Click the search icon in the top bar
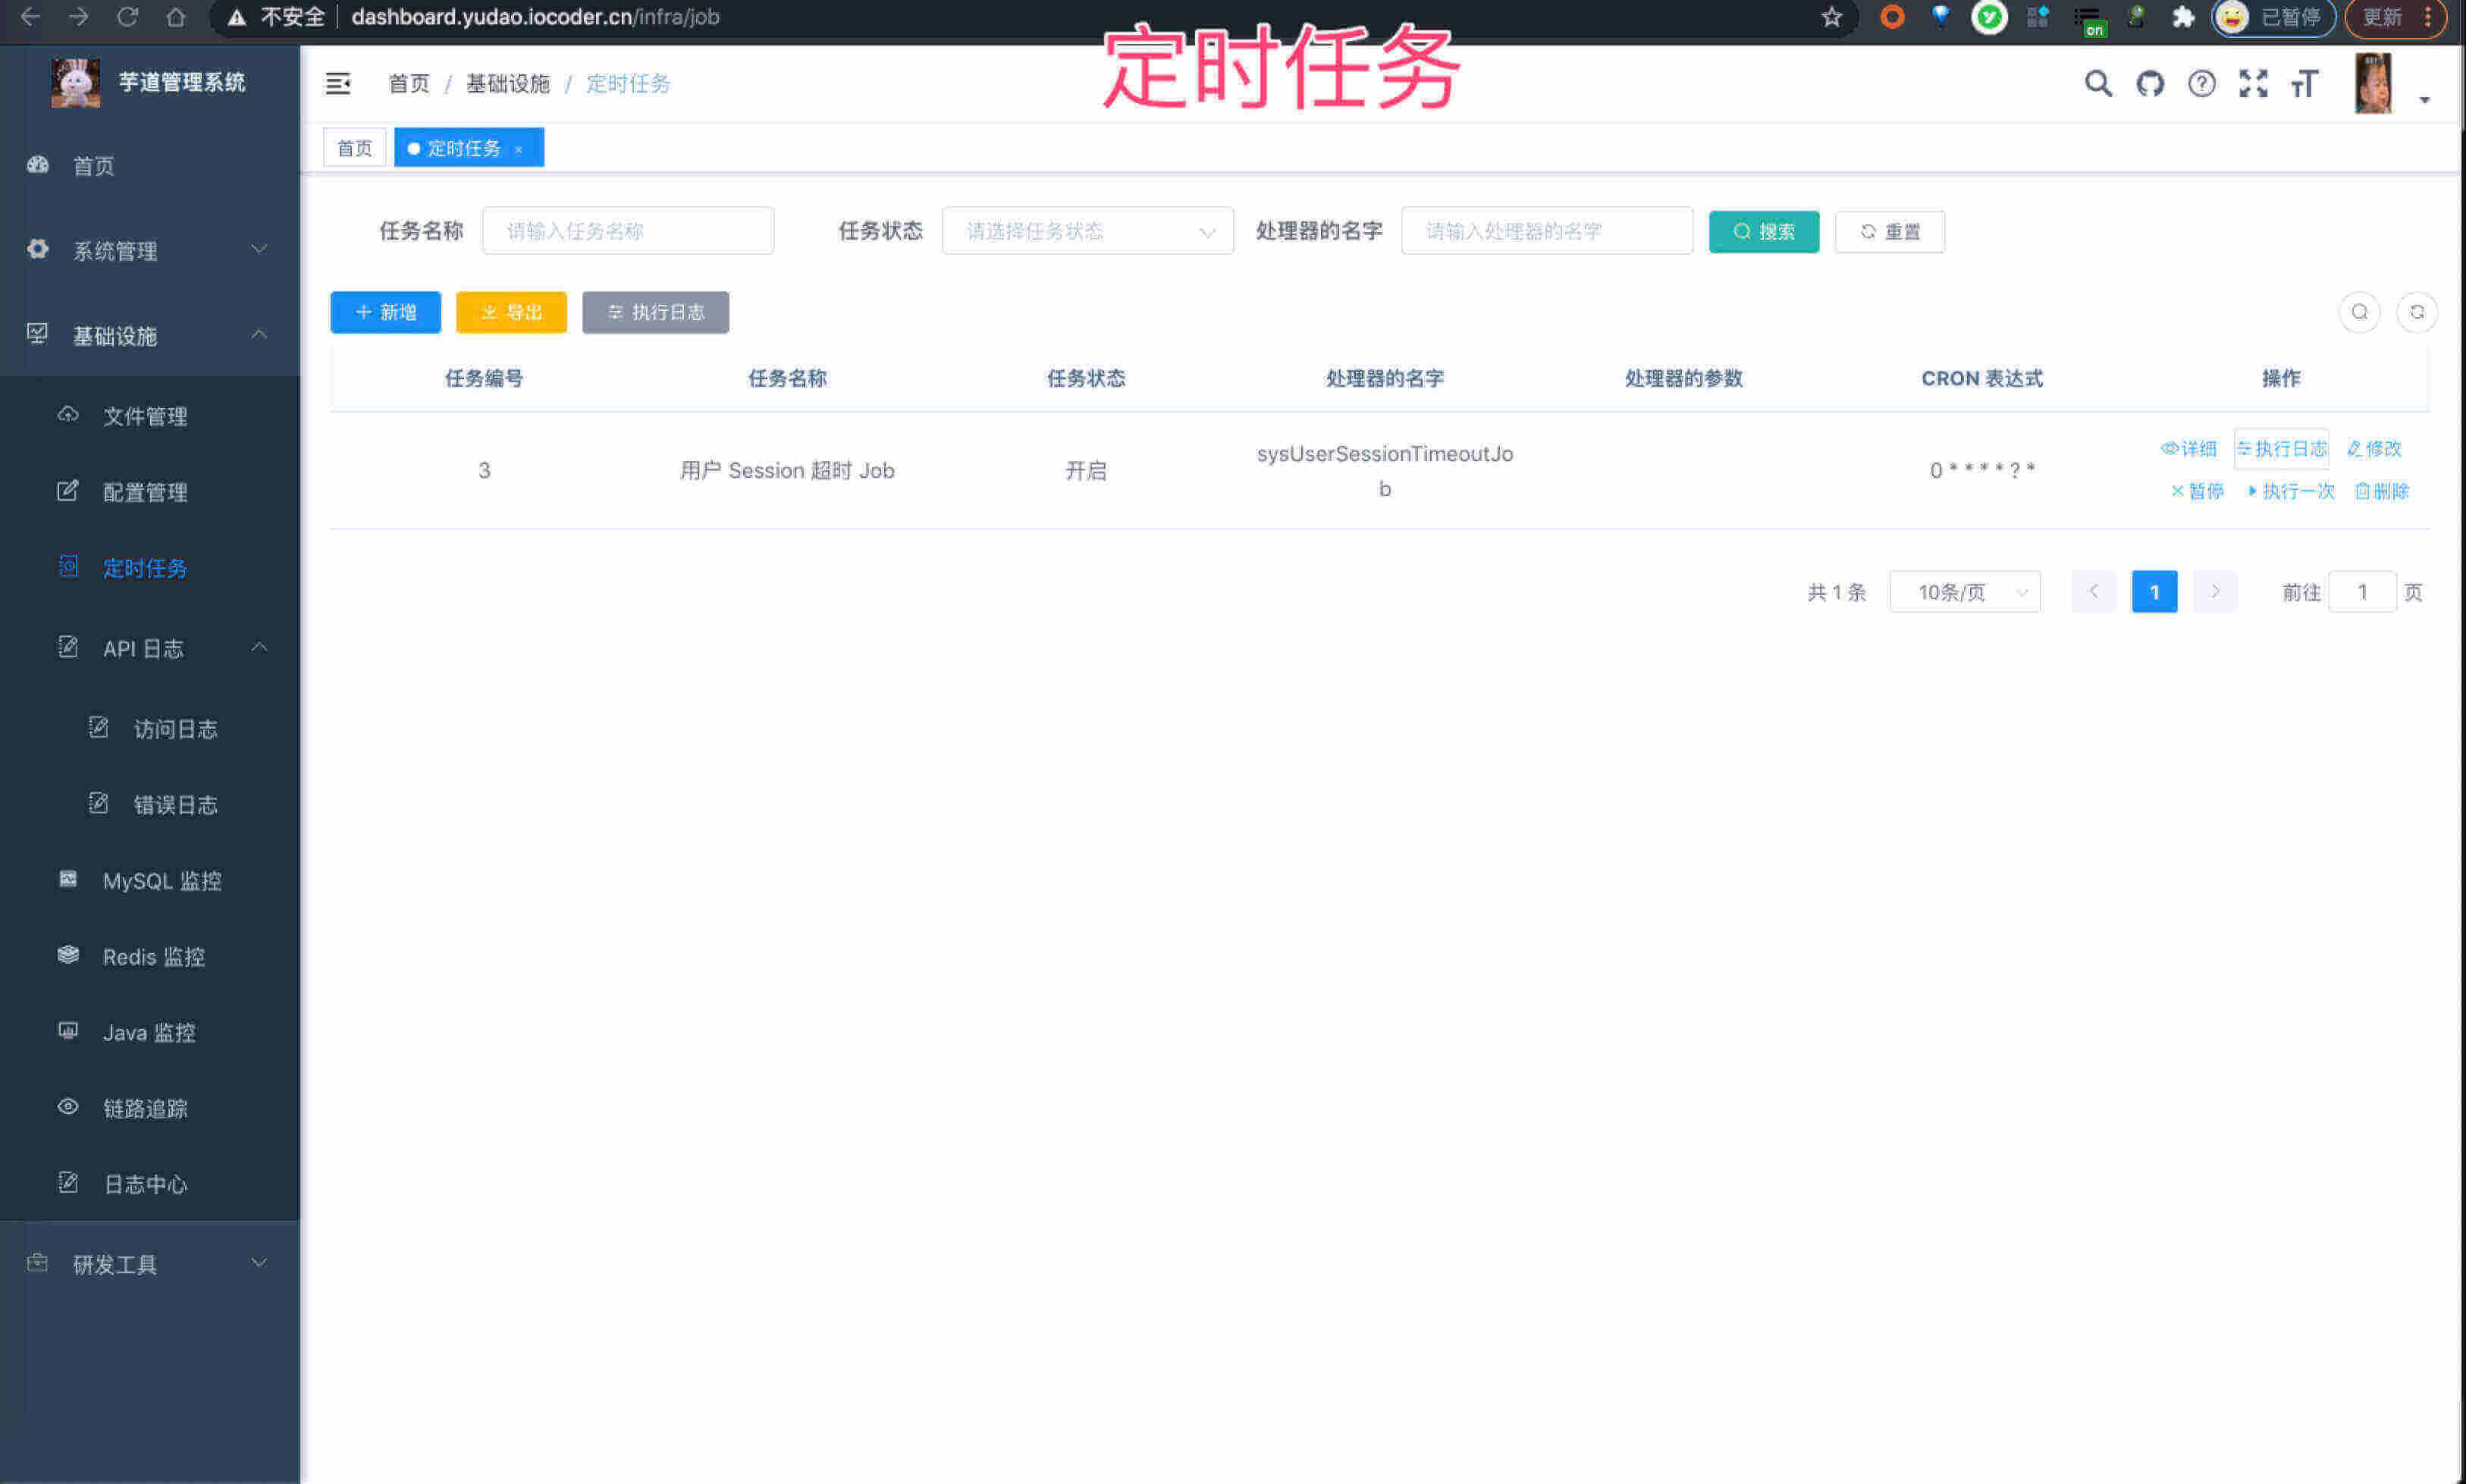 pos(2097,84)
